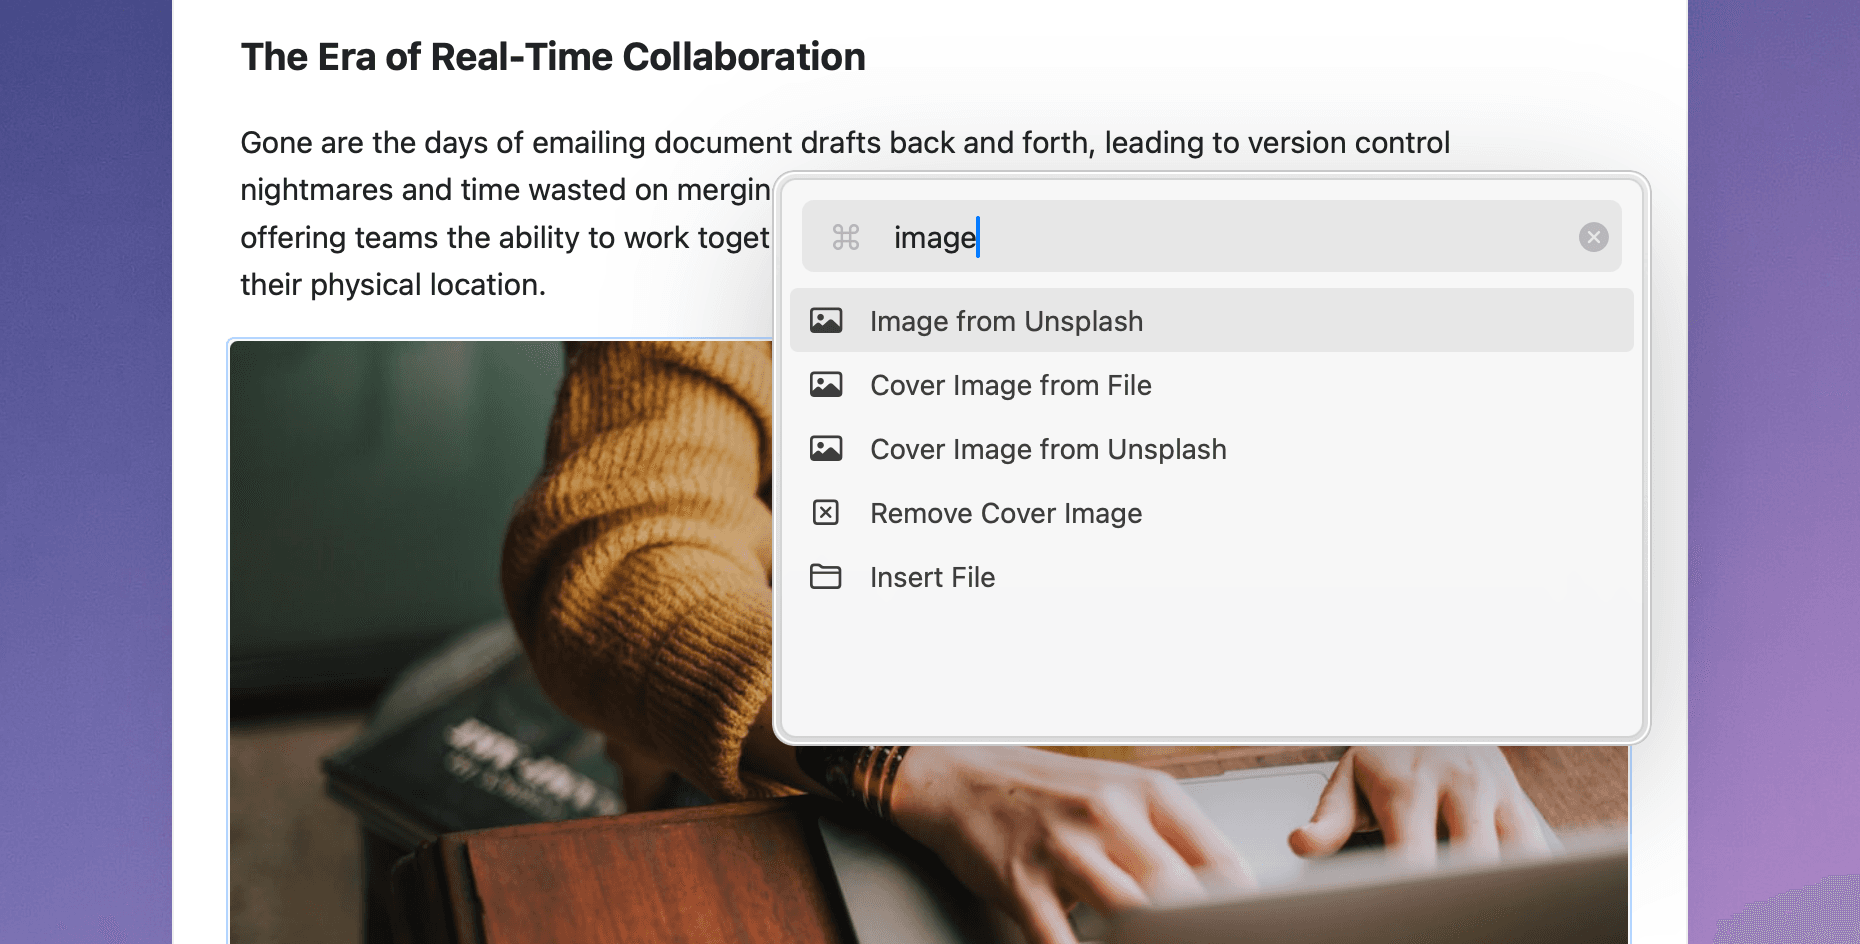Select "Cover Image from Unsplash" command
1860x944 pixels.
coord(1211,449)
